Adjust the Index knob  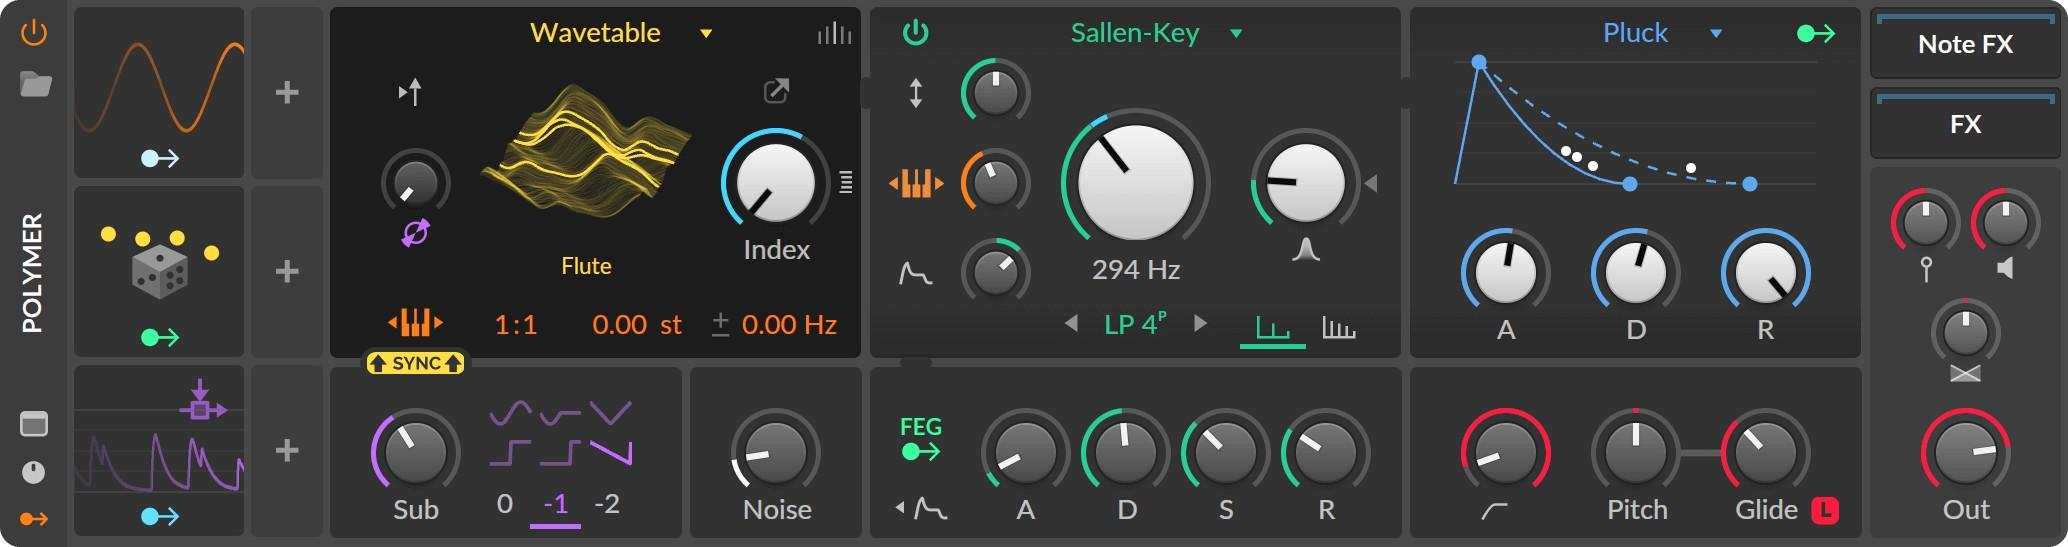point(775,183)
